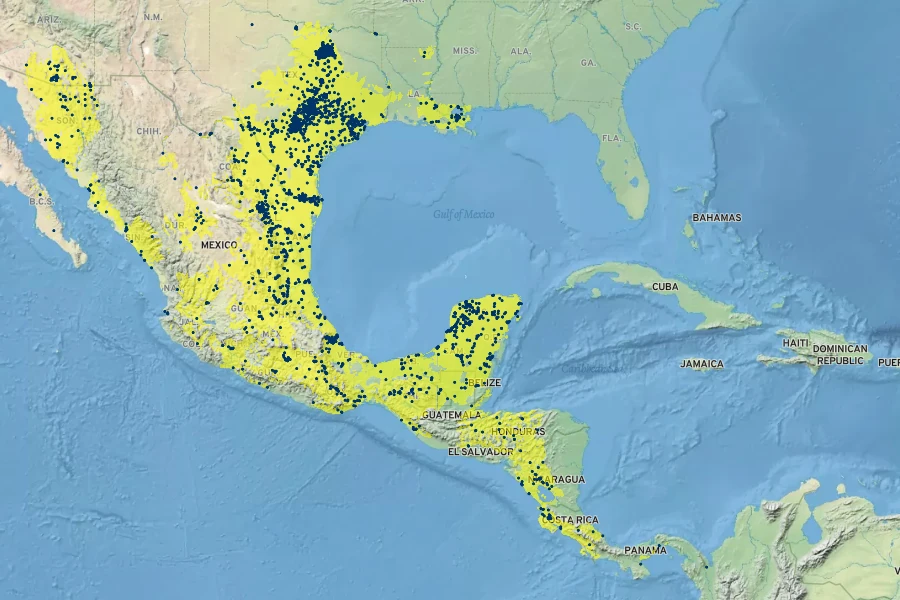
Task: Select the N.M. state label
Action: (153, 17)
